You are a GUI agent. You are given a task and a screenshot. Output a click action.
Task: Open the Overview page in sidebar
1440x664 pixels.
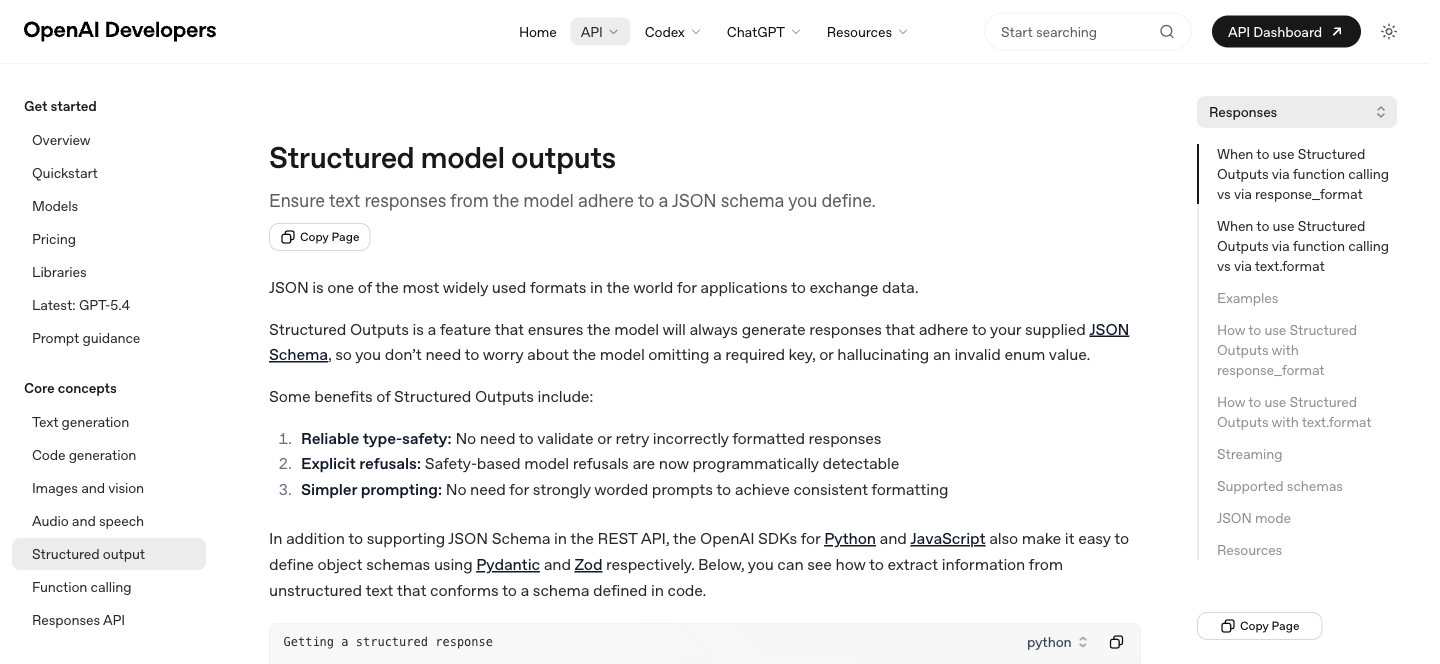109,140
